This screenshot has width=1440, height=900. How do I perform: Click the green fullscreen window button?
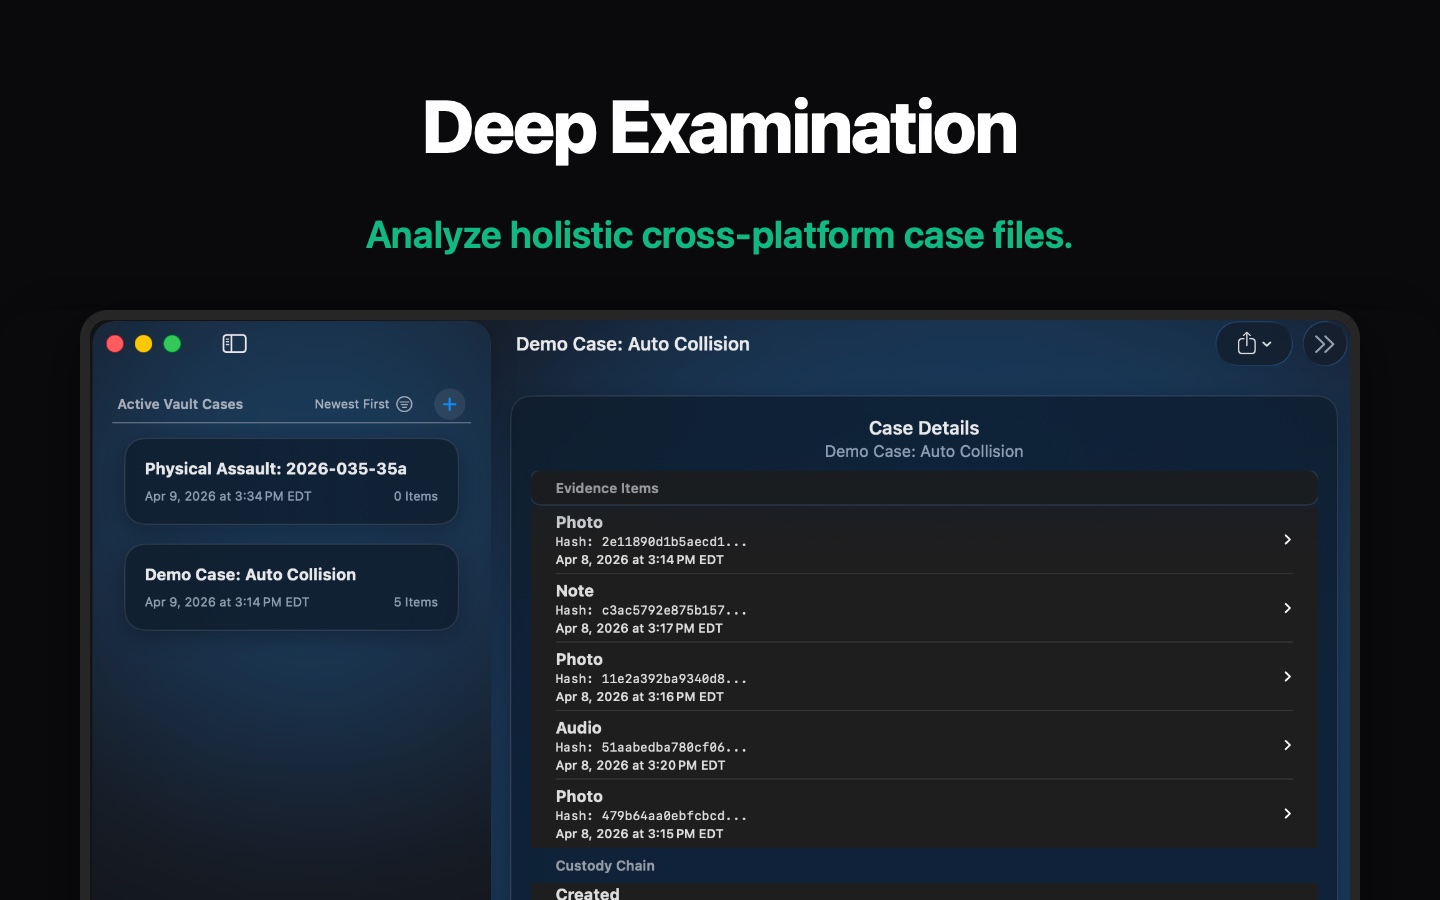172,344
